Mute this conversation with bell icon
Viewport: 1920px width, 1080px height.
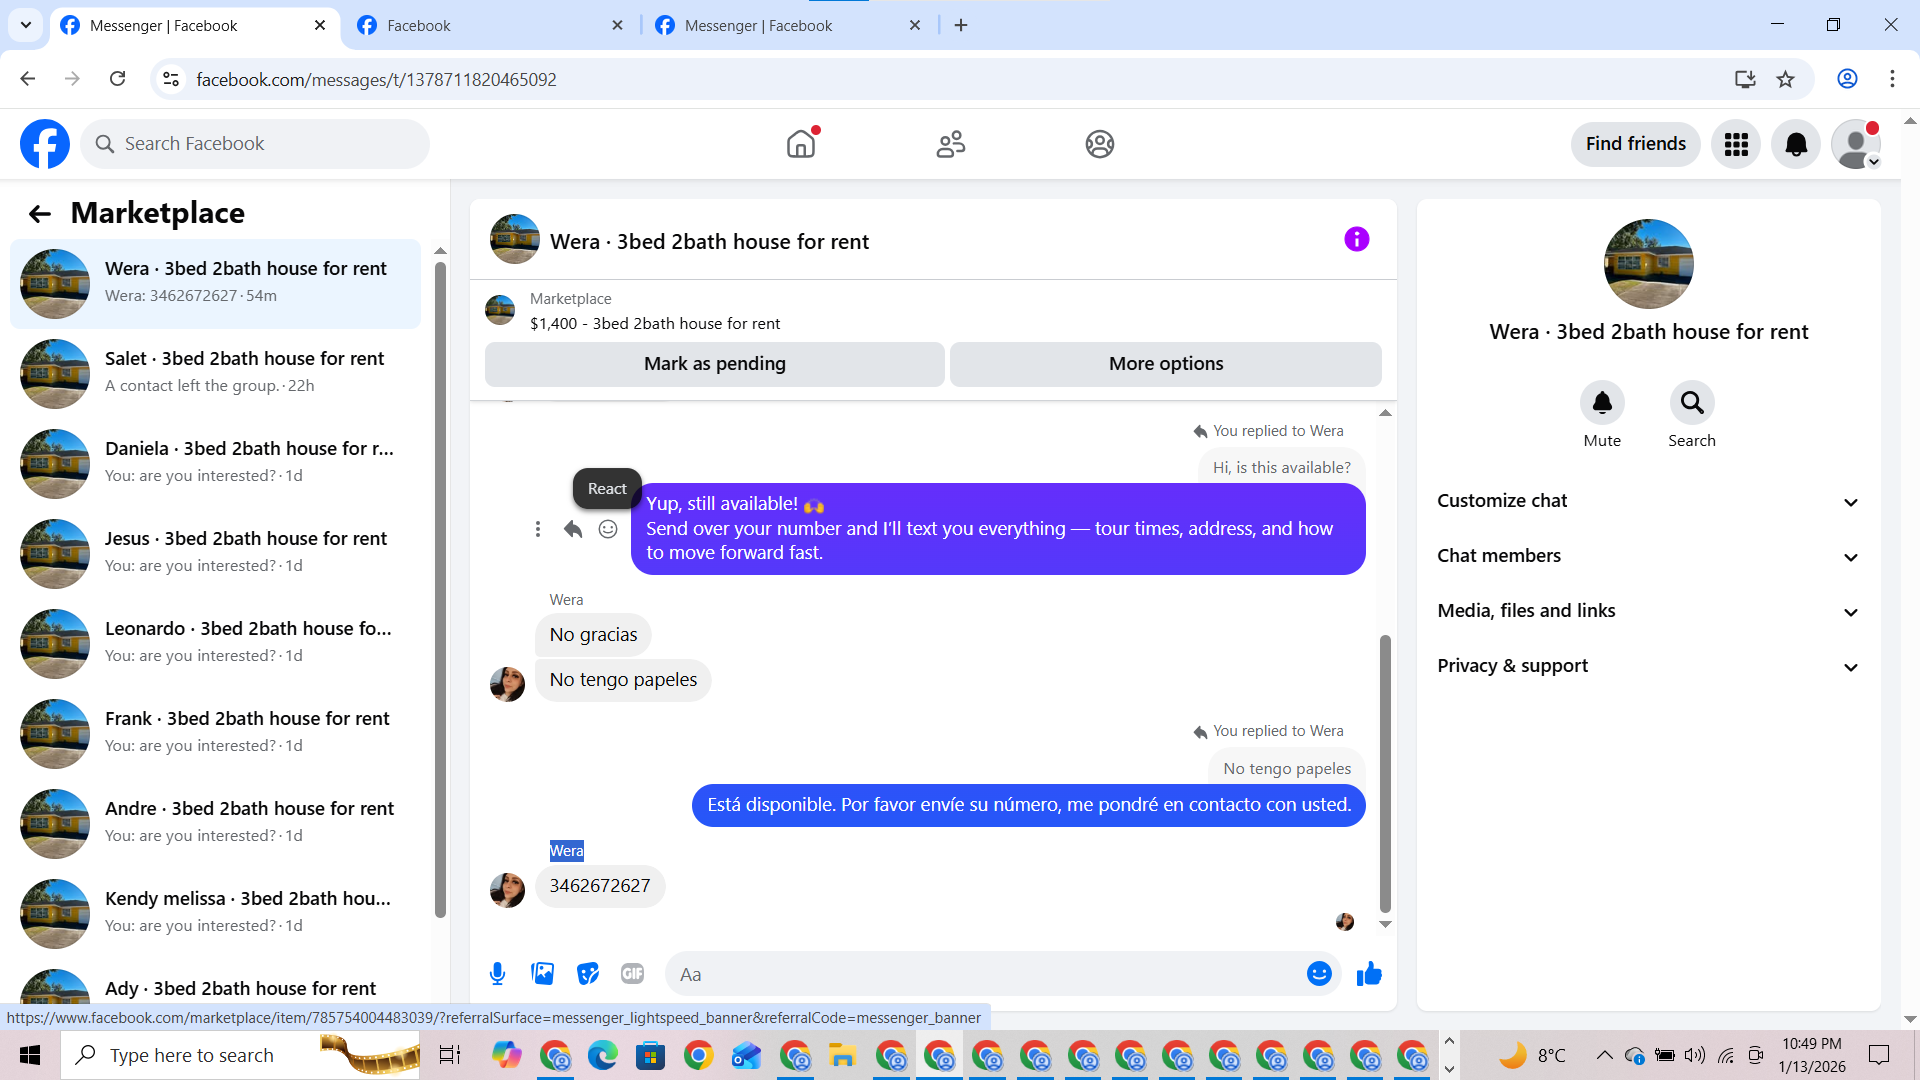(1601, 403)
